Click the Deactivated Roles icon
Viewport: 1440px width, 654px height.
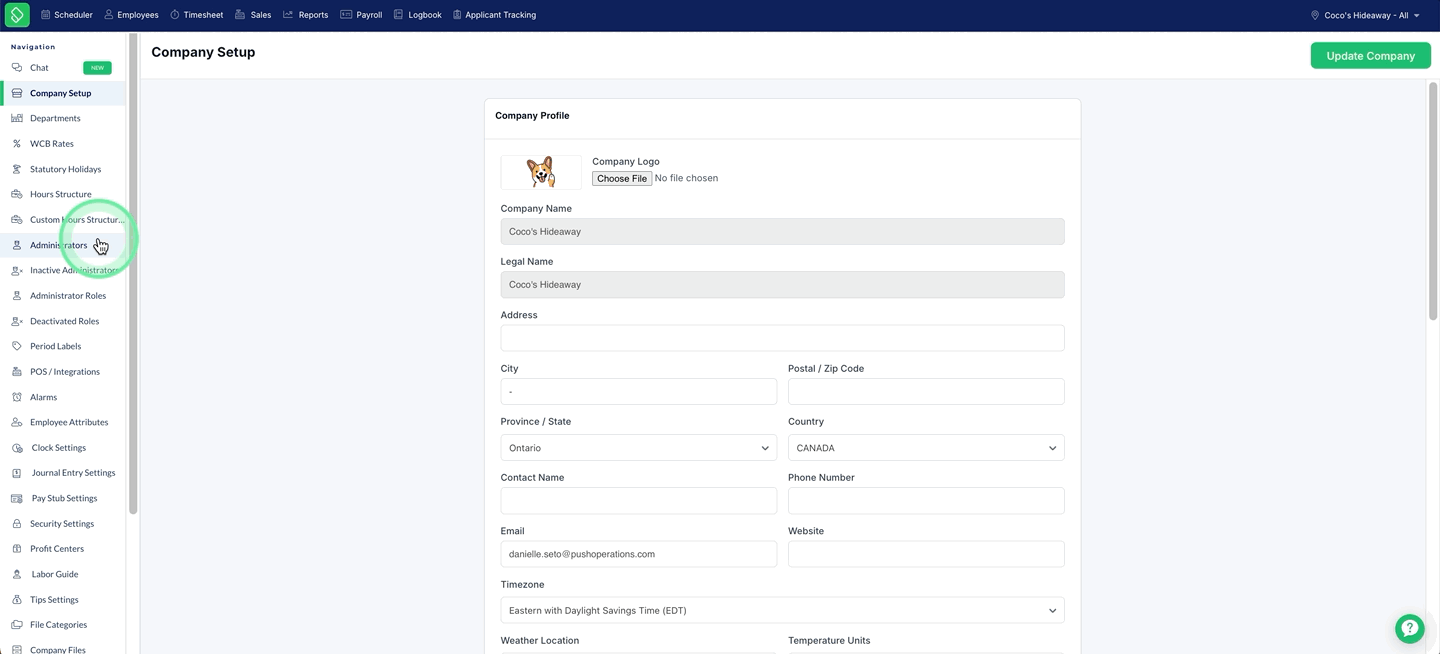[17, 321]
